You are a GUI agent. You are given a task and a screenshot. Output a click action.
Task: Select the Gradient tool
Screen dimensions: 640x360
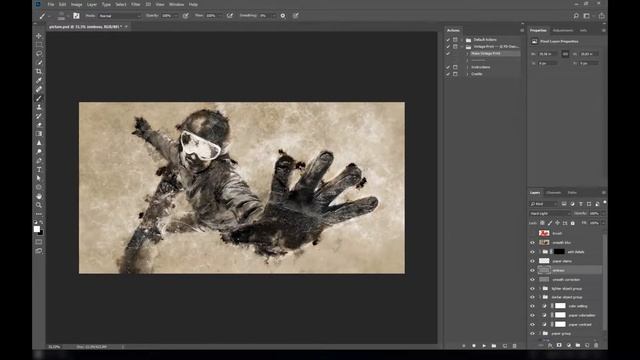pos(39,134)
